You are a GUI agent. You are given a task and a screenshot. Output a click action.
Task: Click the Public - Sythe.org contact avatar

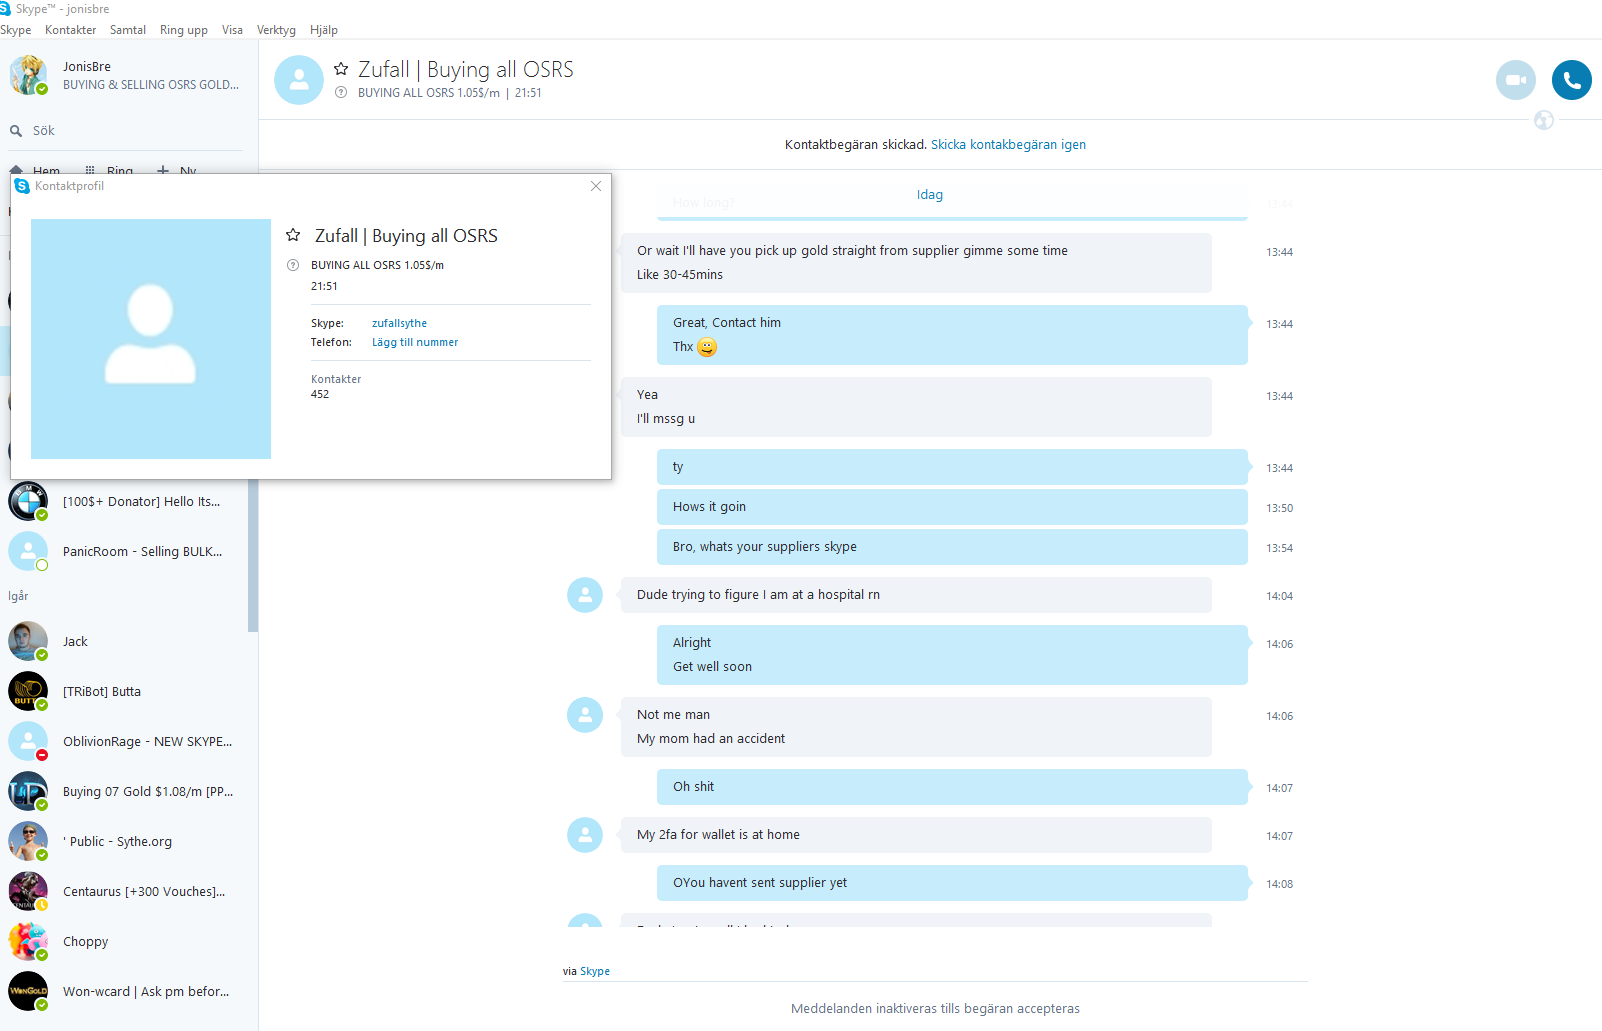click(x=28, y=842)
